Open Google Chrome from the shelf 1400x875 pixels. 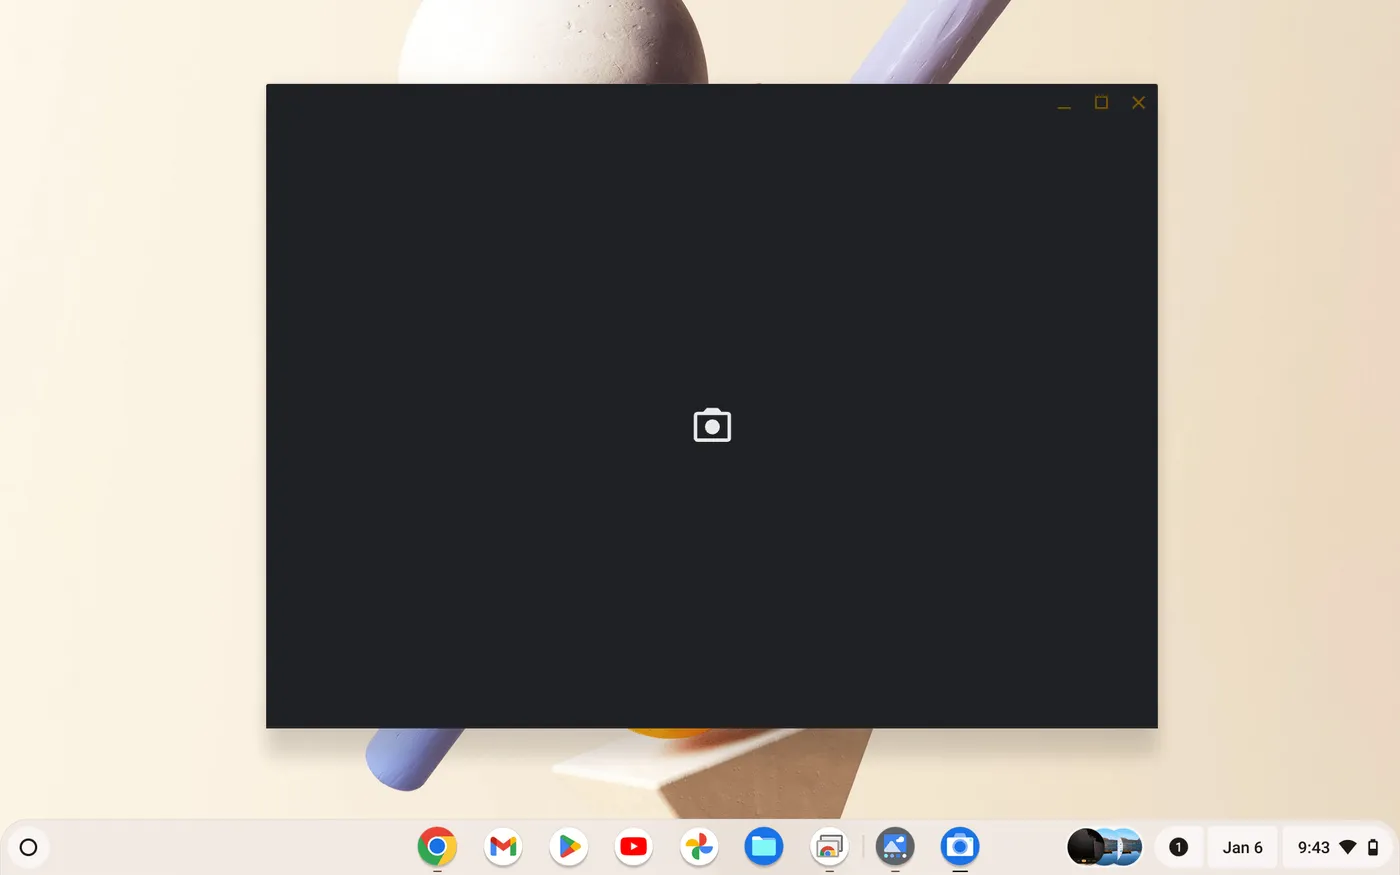pos(437,847)
